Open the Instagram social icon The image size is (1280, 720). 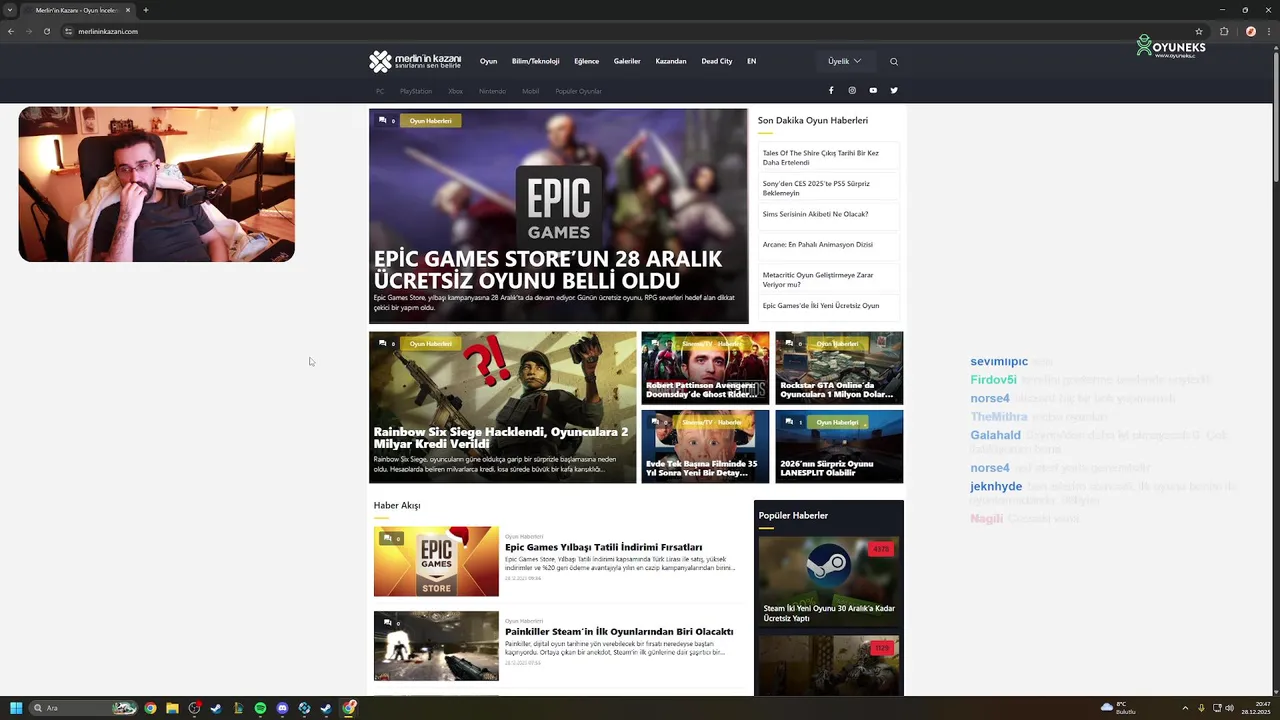[x=852, y=90]
